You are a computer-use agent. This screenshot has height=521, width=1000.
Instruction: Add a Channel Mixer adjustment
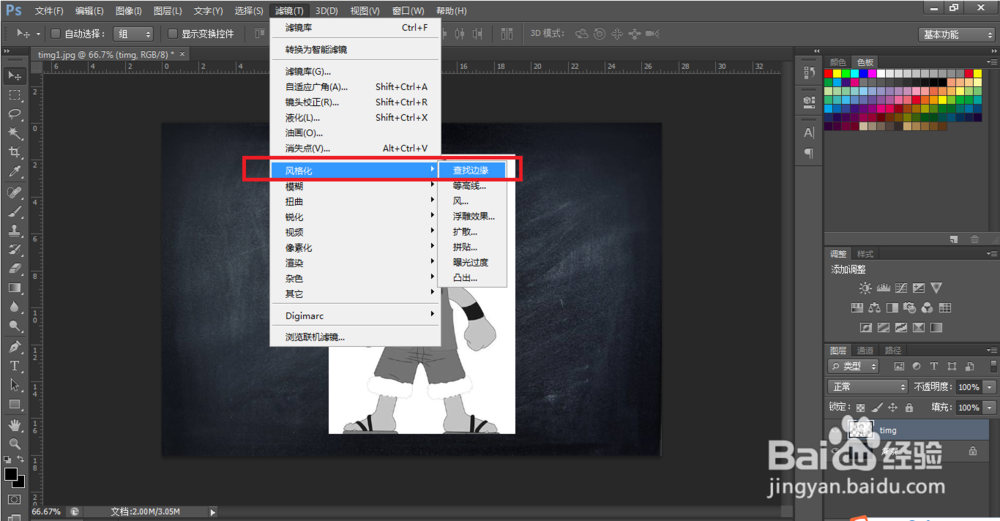click(x=927, y=308)
